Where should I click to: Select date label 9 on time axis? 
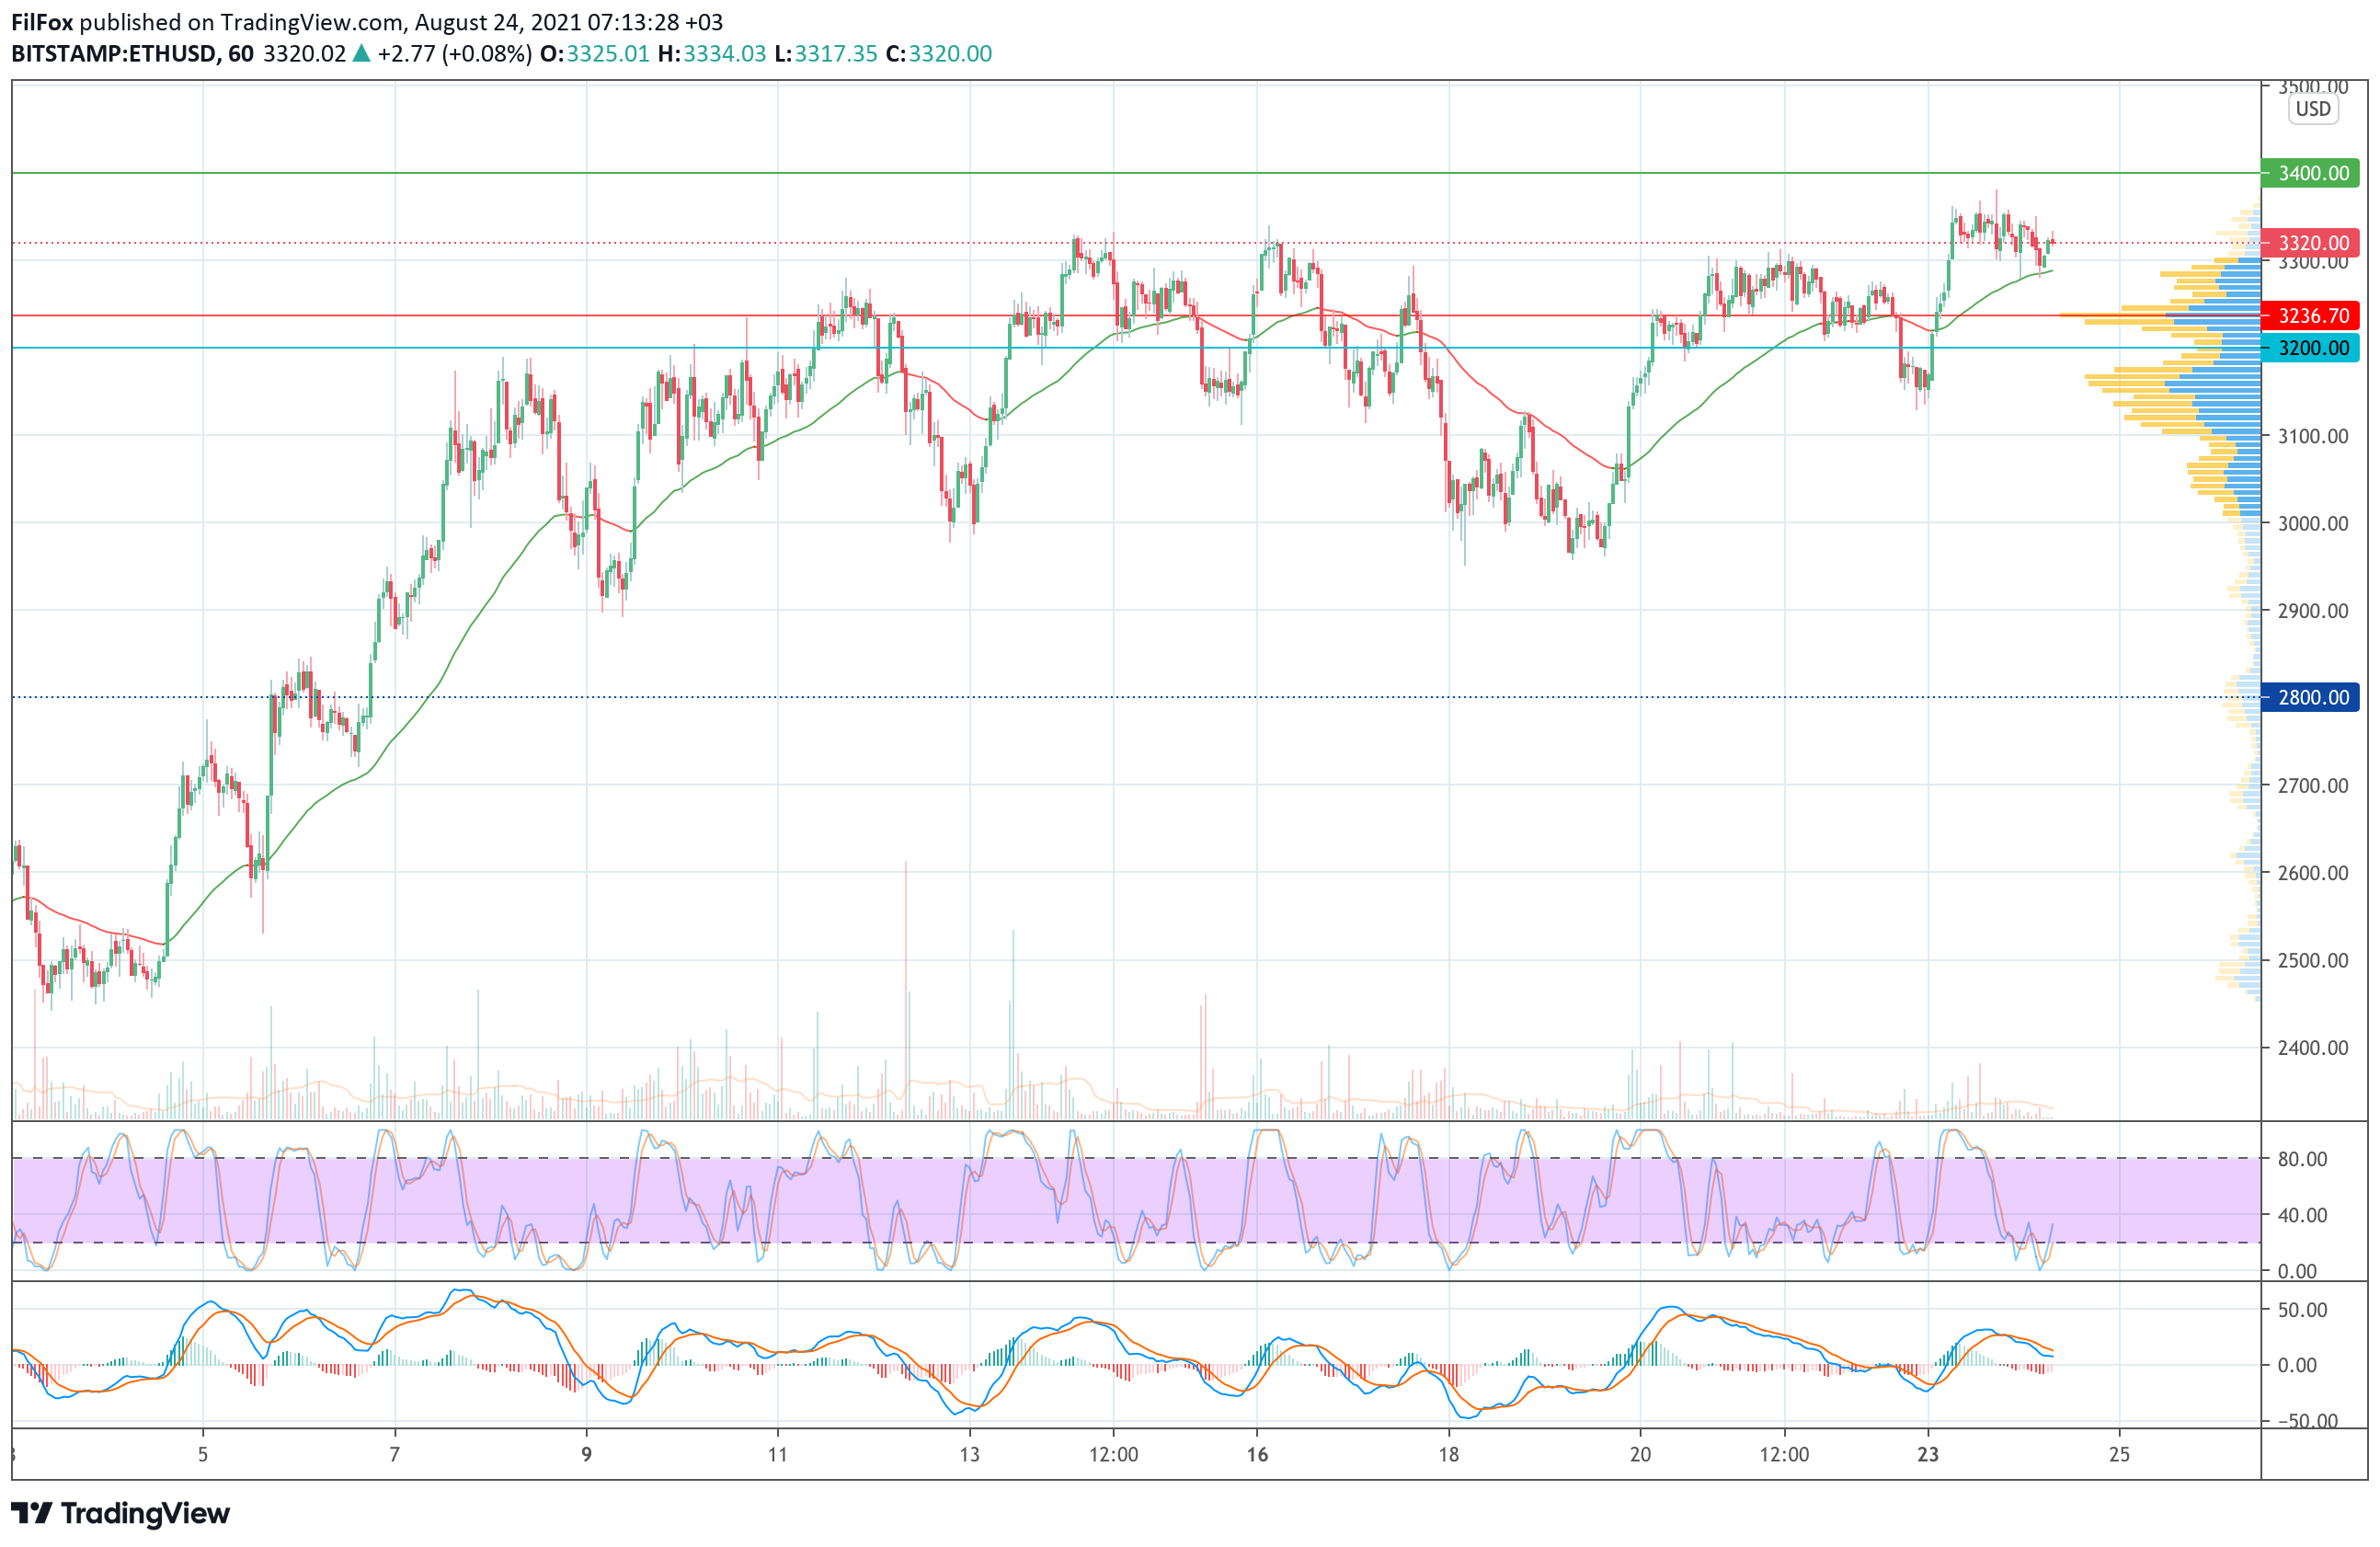tap(587, 1454)
